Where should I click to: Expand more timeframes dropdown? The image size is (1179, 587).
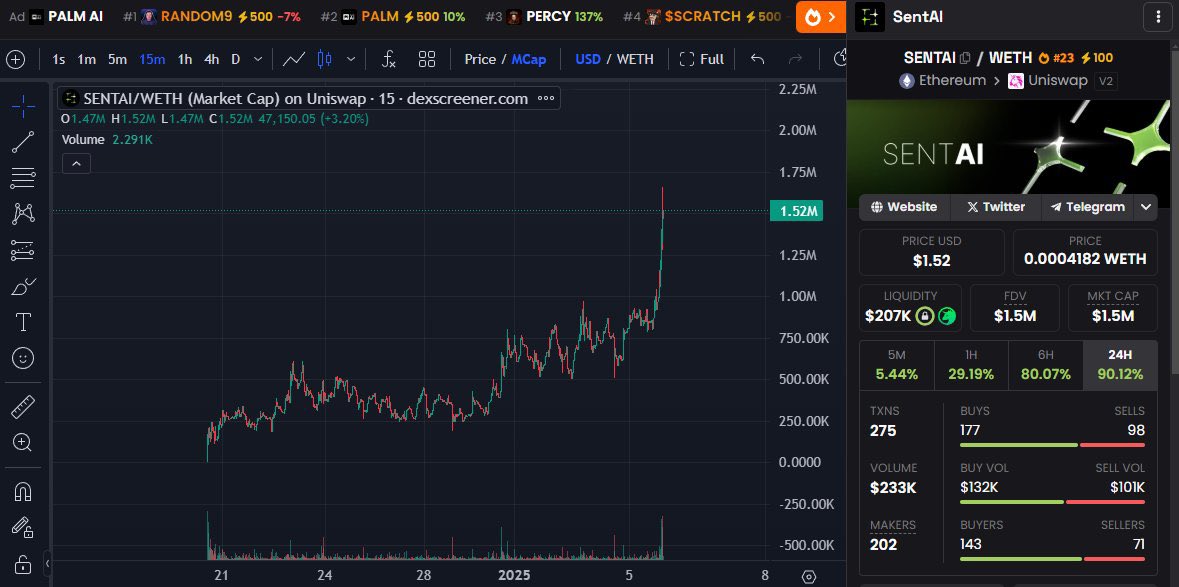pyautogui.click(x=258, y=59)
